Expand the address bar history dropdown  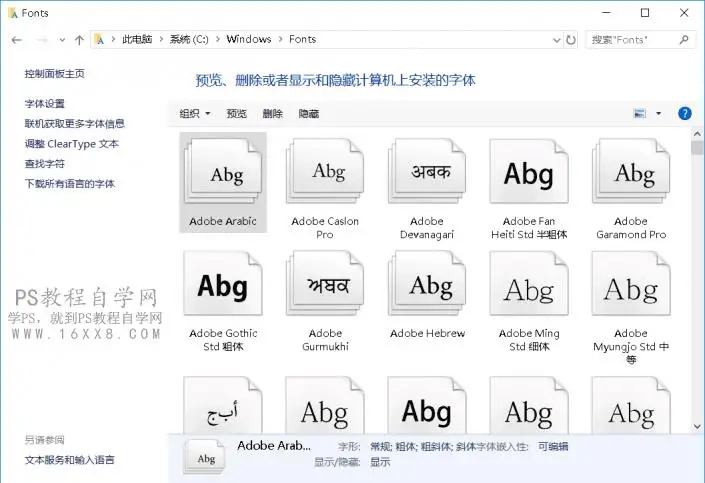[557, 40]
